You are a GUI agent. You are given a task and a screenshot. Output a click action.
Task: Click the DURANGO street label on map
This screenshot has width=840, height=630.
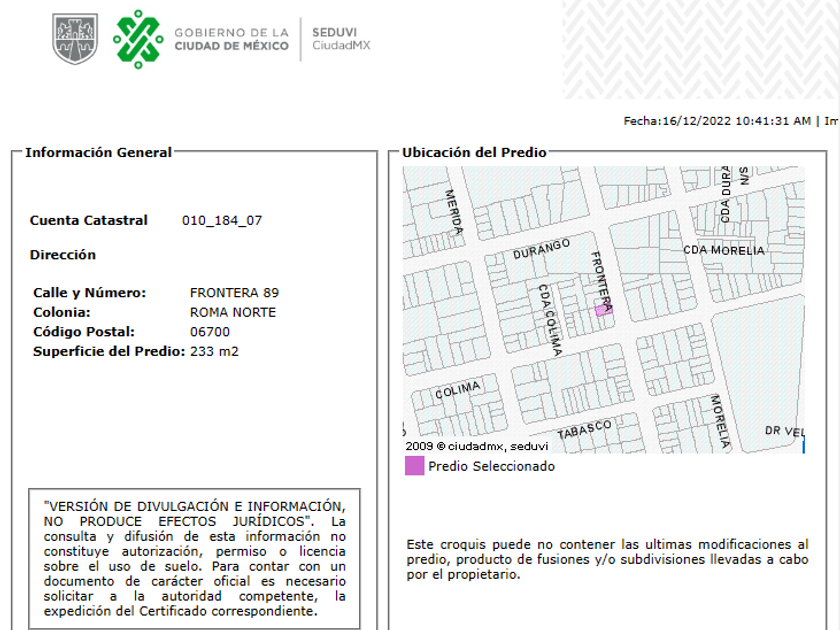point(541,249)
